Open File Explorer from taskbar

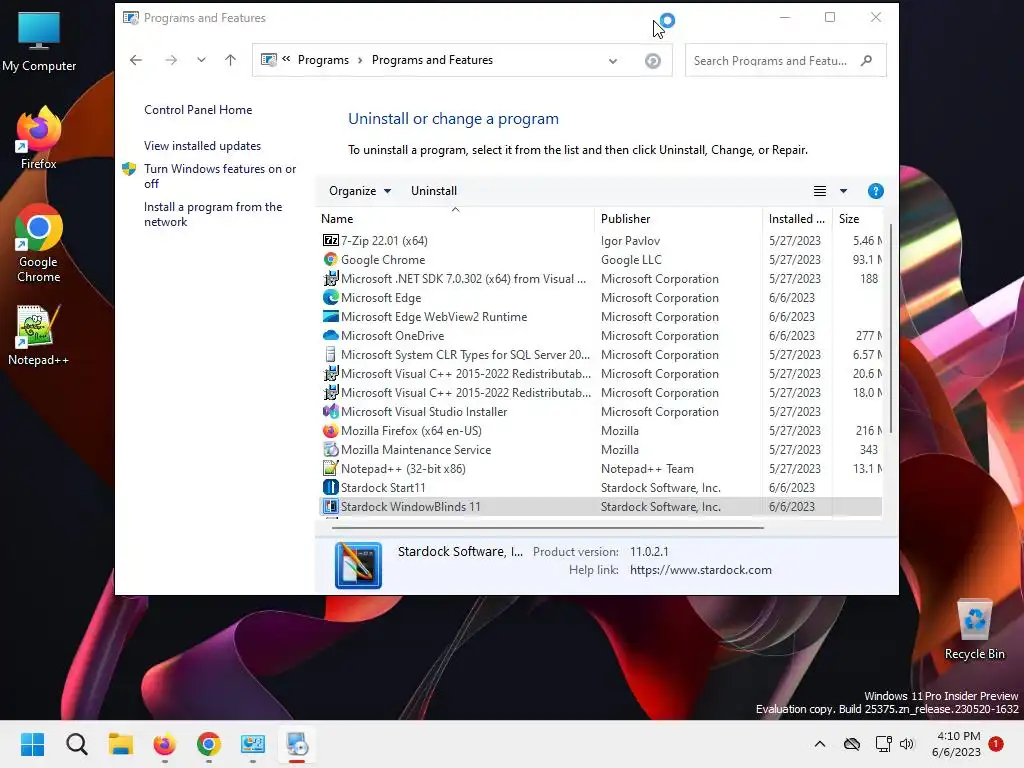coord(121,744)
